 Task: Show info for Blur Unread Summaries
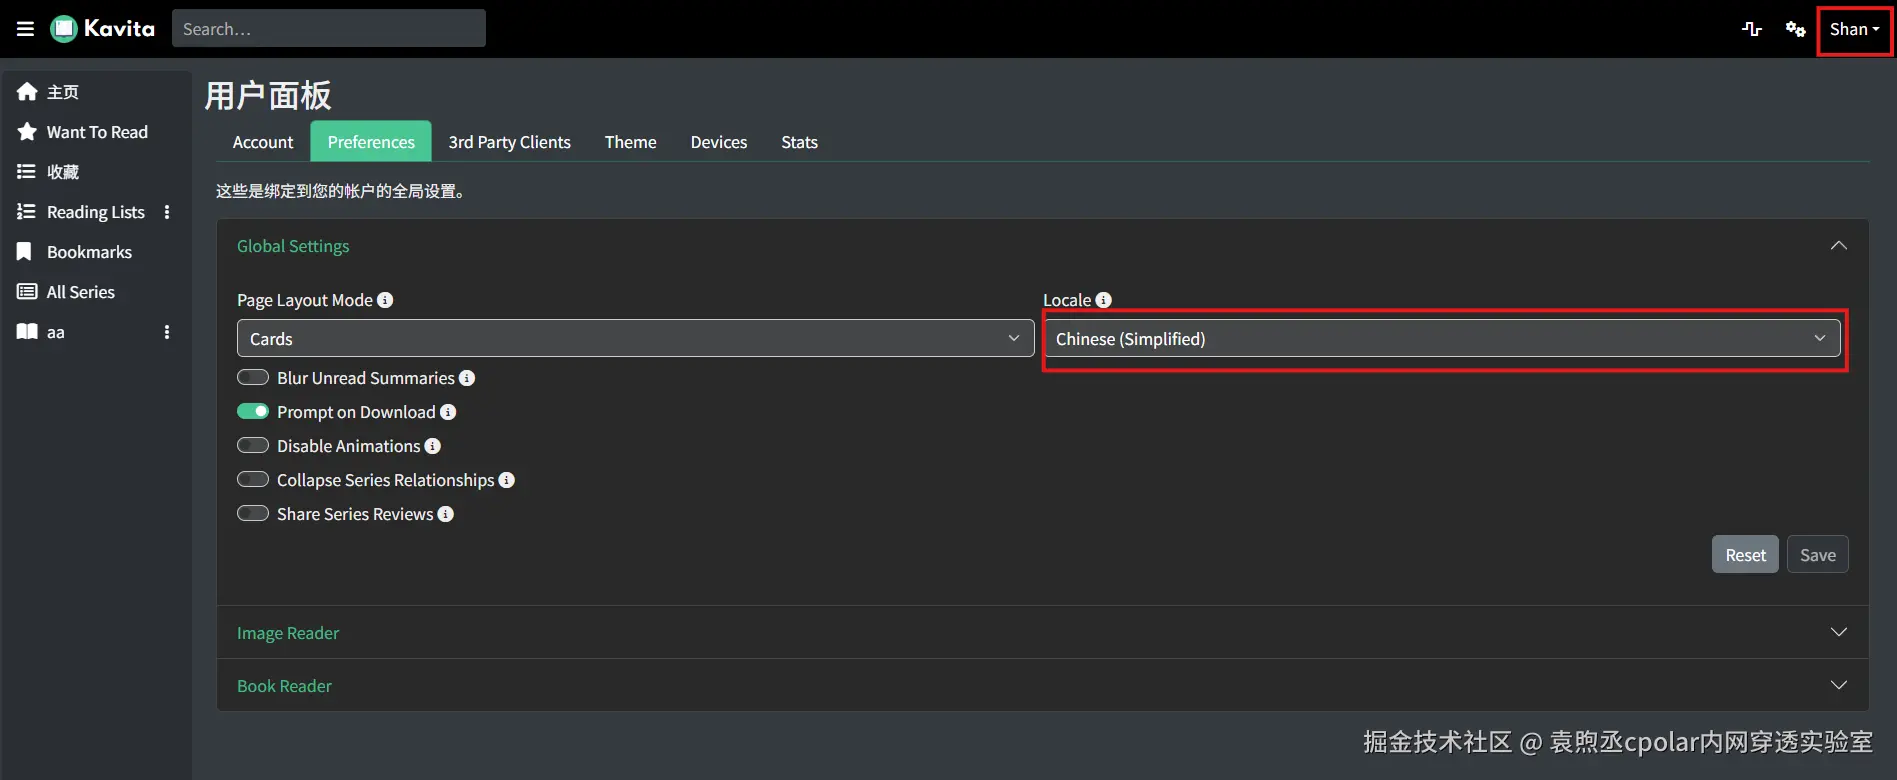pyautogui.click(x=467, y=378)
